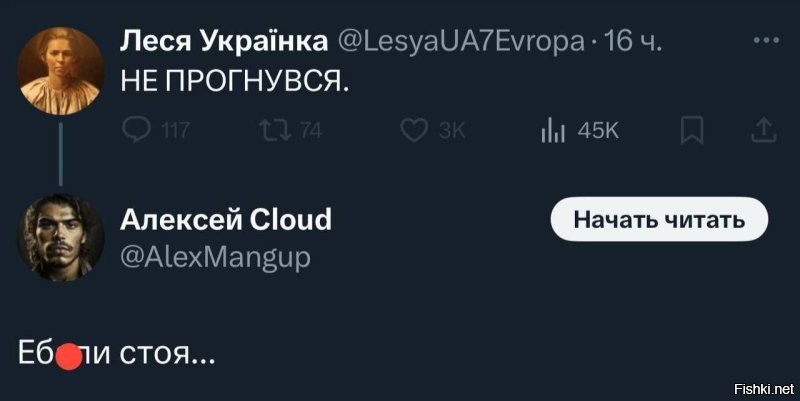This screenshot has height=401, width=800.
Task: Open Леся Українка profile avatar
Action: tap(61, 70)
